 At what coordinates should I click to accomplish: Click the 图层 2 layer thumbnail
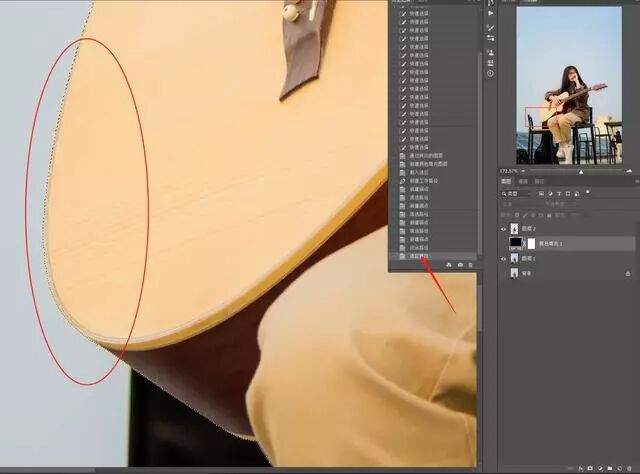(514, 229)
